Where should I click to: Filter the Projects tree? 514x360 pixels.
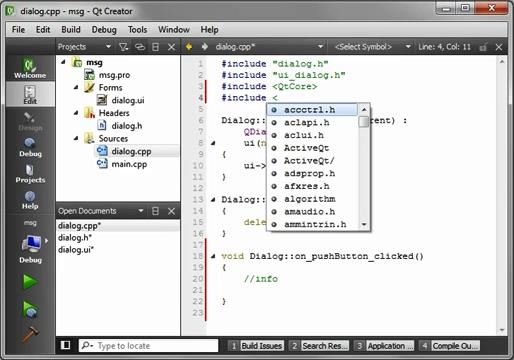point(124,47)
